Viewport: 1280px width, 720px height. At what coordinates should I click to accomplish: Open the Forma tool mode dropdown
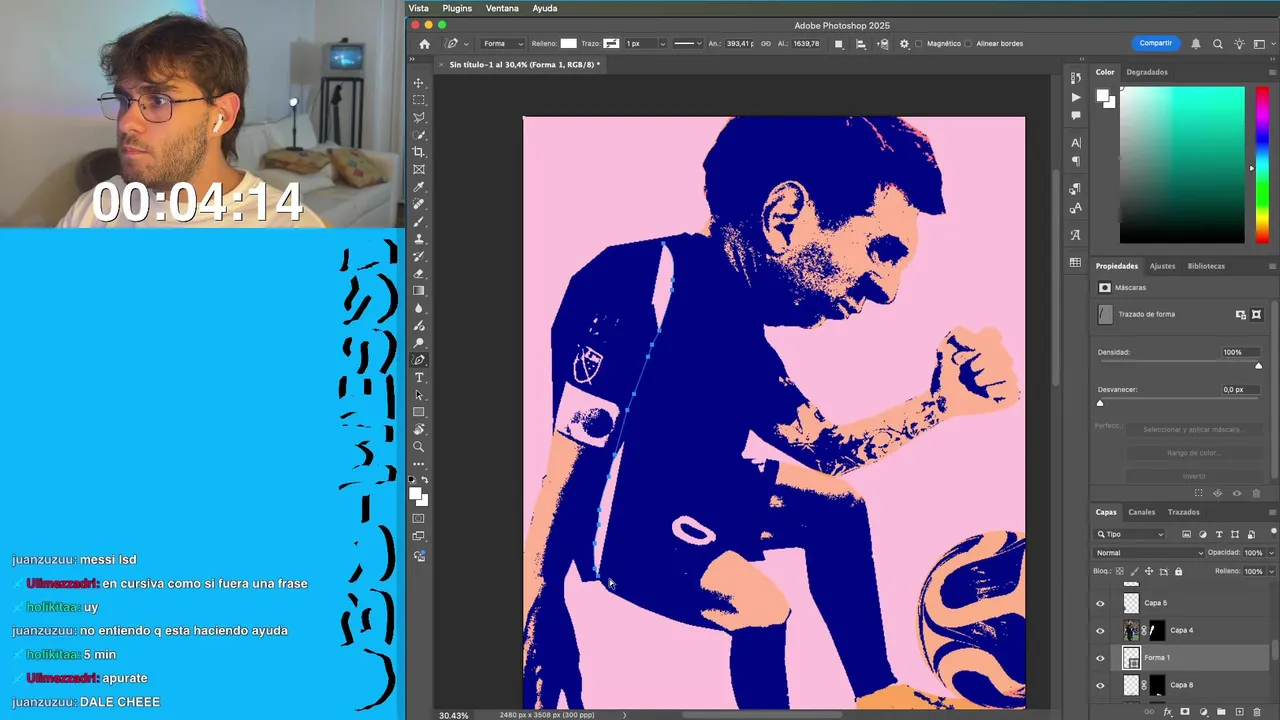(x=503, y=44)
